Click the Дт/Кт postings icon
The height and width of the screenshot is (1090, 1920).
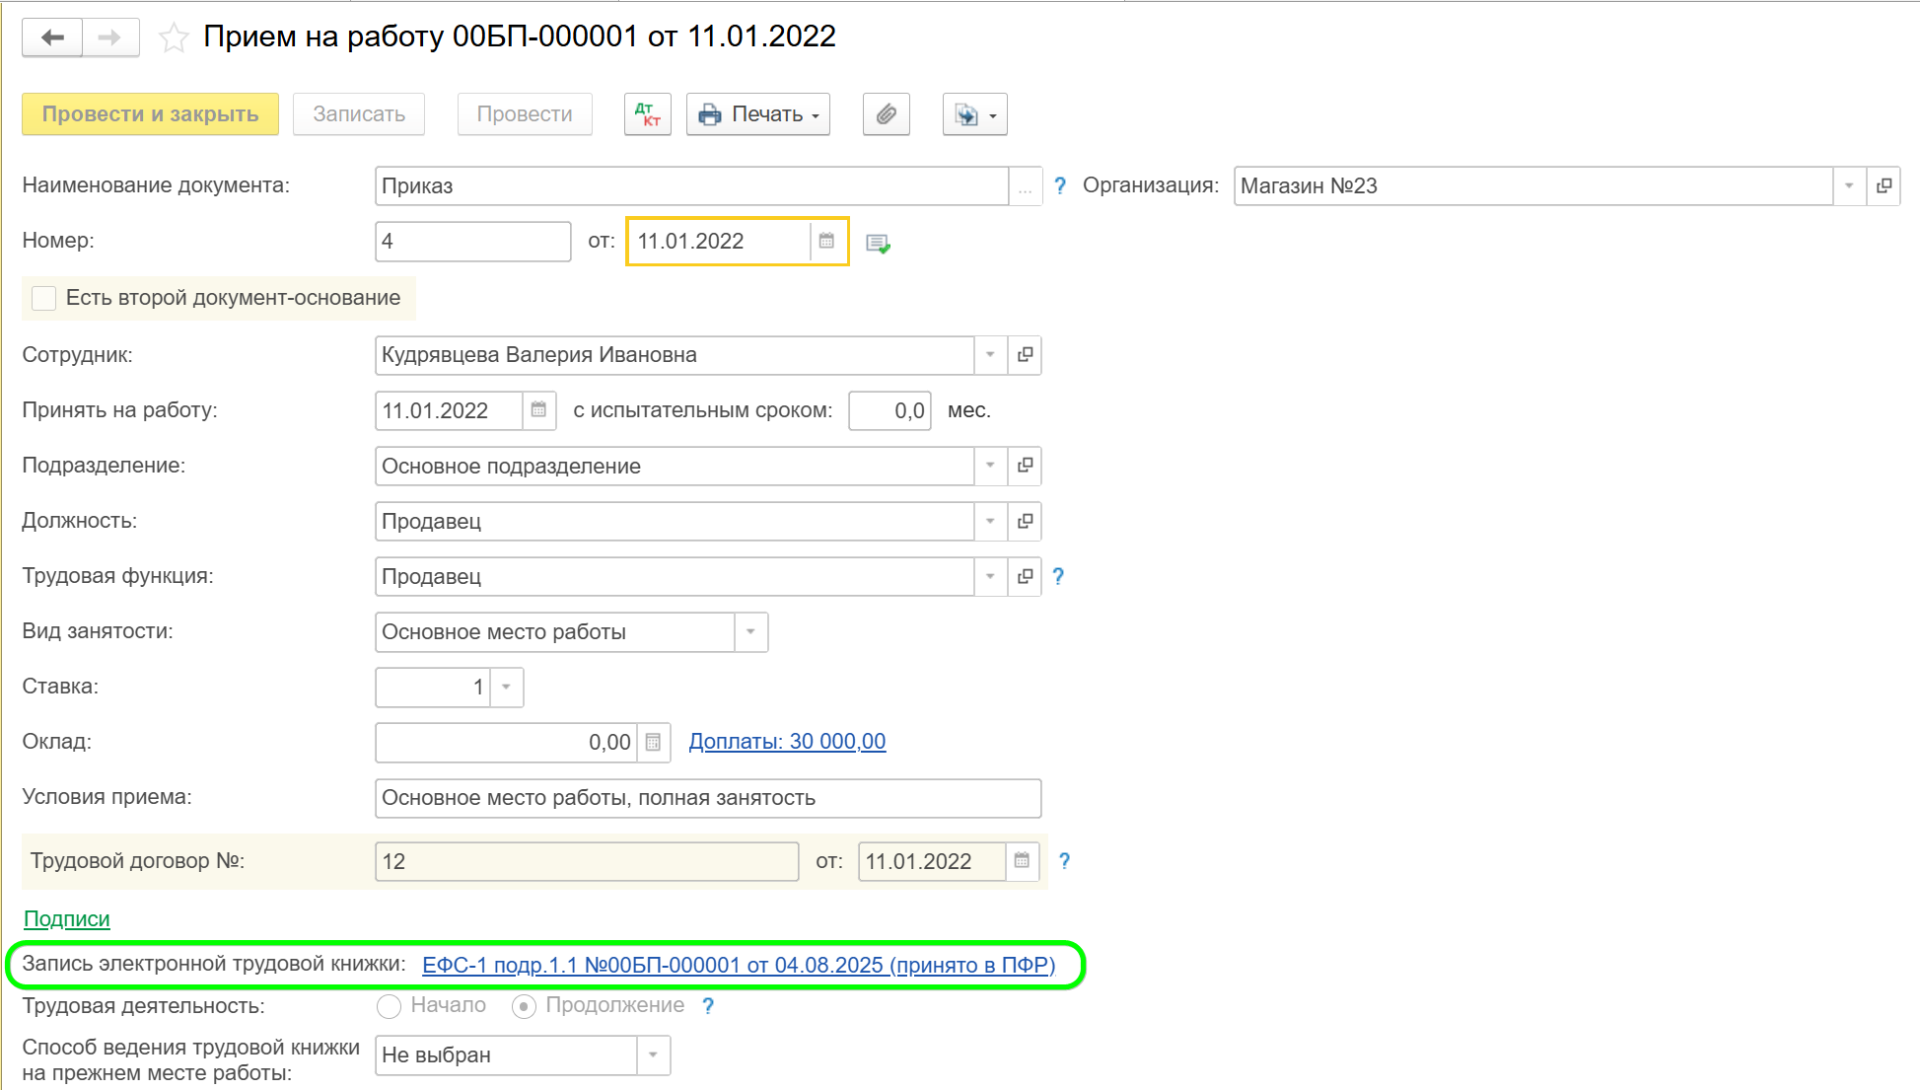(x=647, y=114)
